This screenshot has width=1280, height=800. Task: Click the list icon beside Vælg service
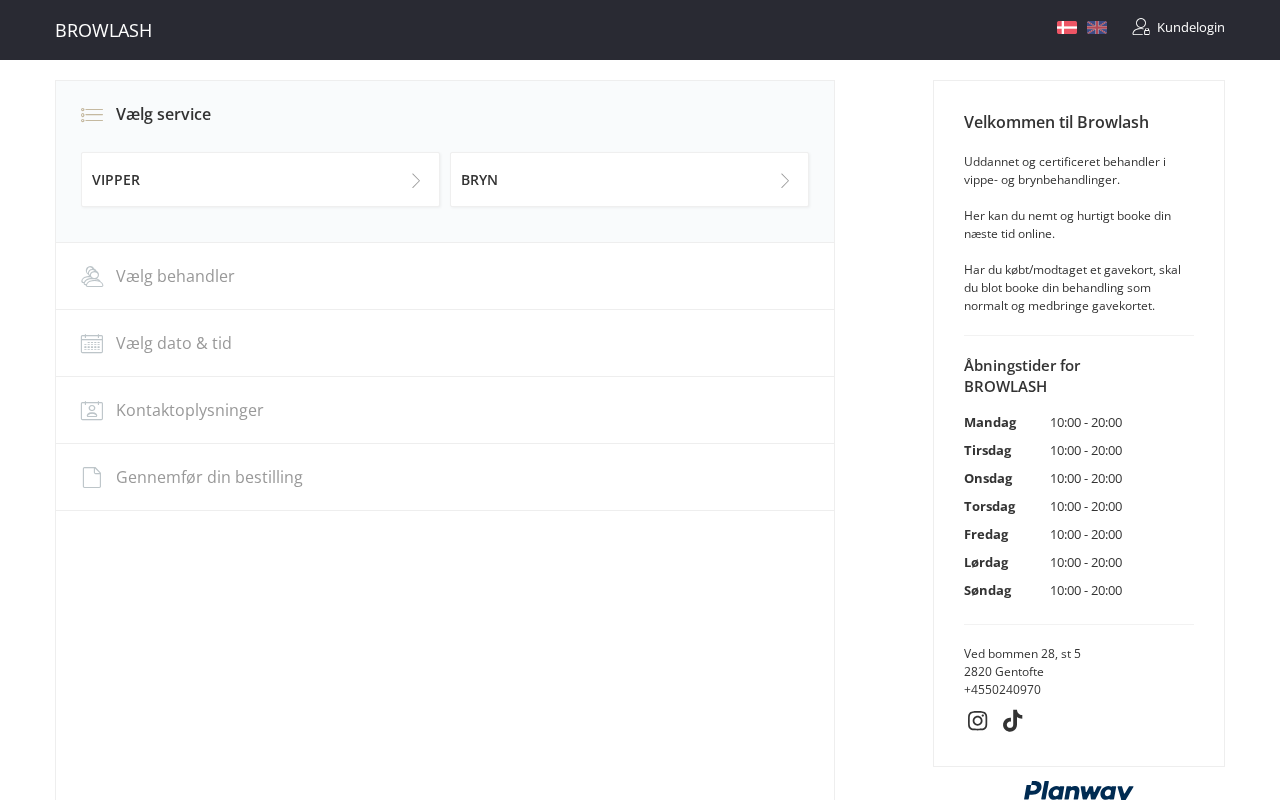point(92,115)
